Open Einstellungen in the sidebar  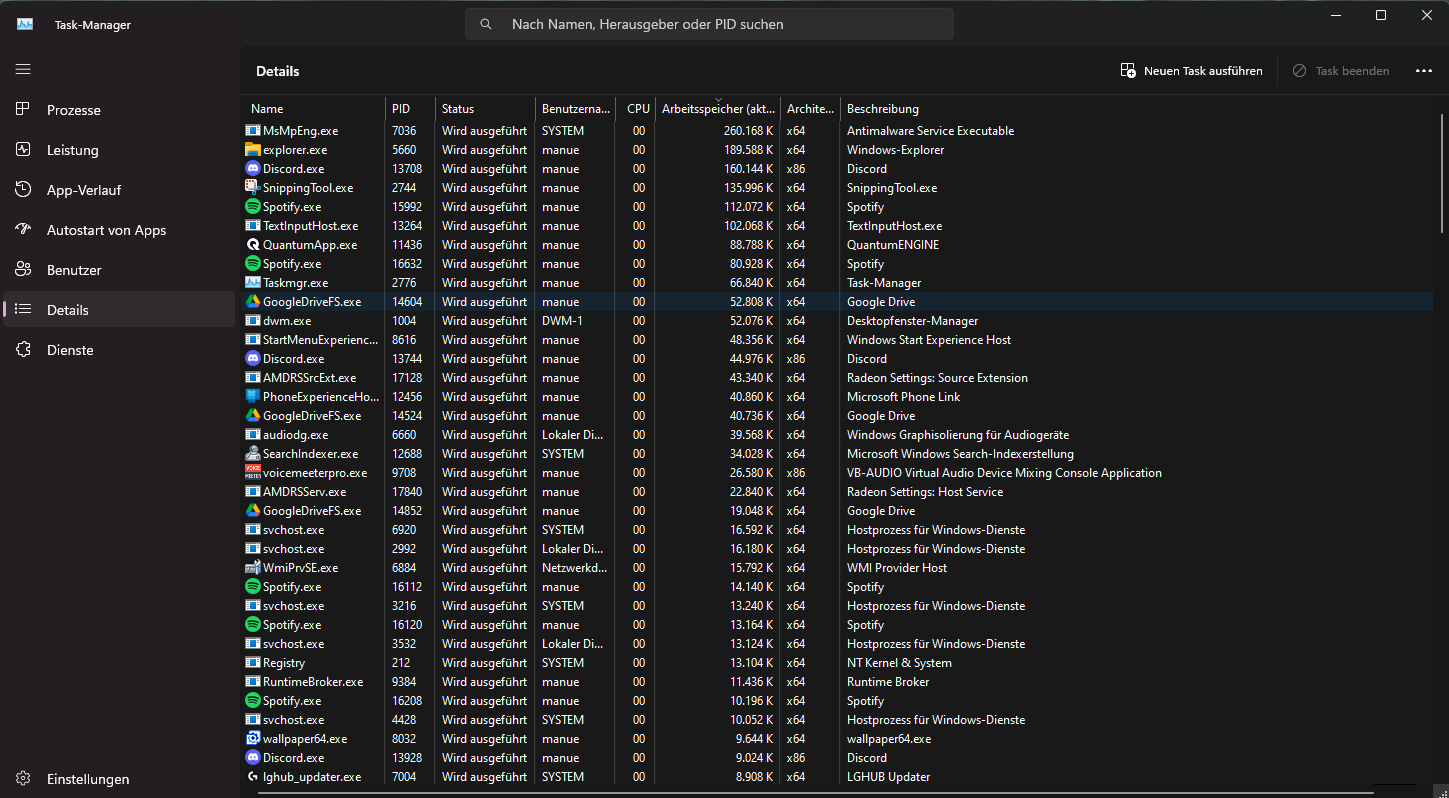pos(119,779)
